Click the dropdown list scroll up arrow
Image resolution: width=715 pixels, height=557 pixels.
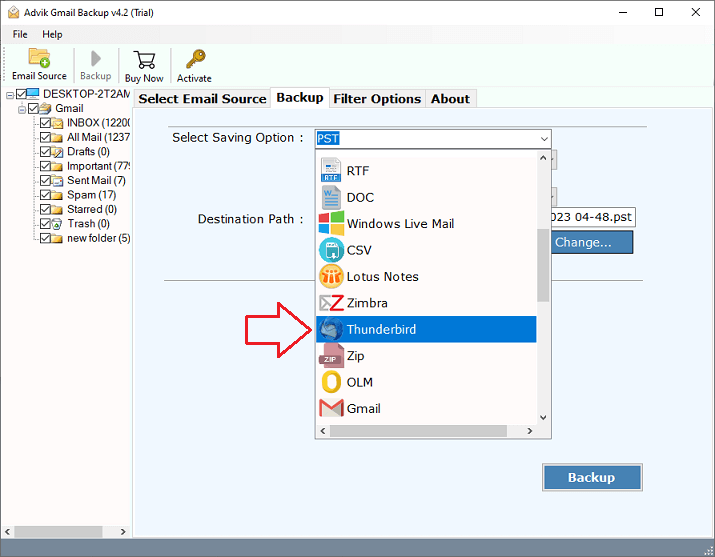pyautogui.click(x=543, y=158)
